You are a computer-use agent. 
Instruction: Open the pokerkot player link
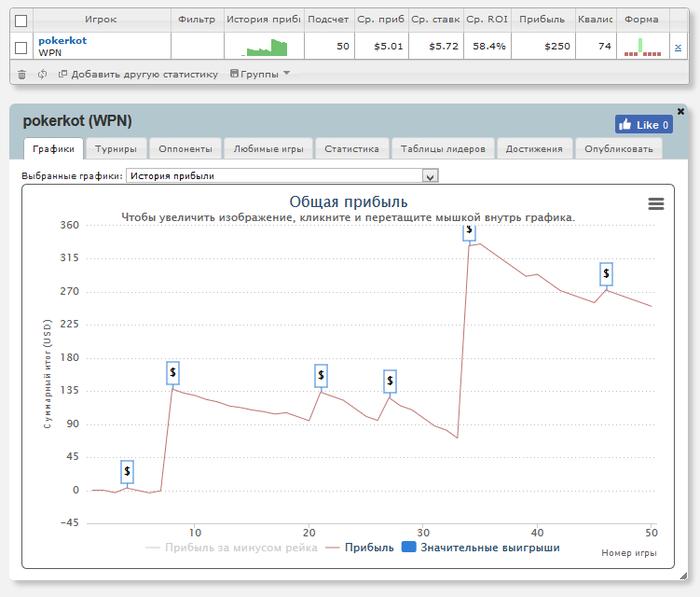62,40
